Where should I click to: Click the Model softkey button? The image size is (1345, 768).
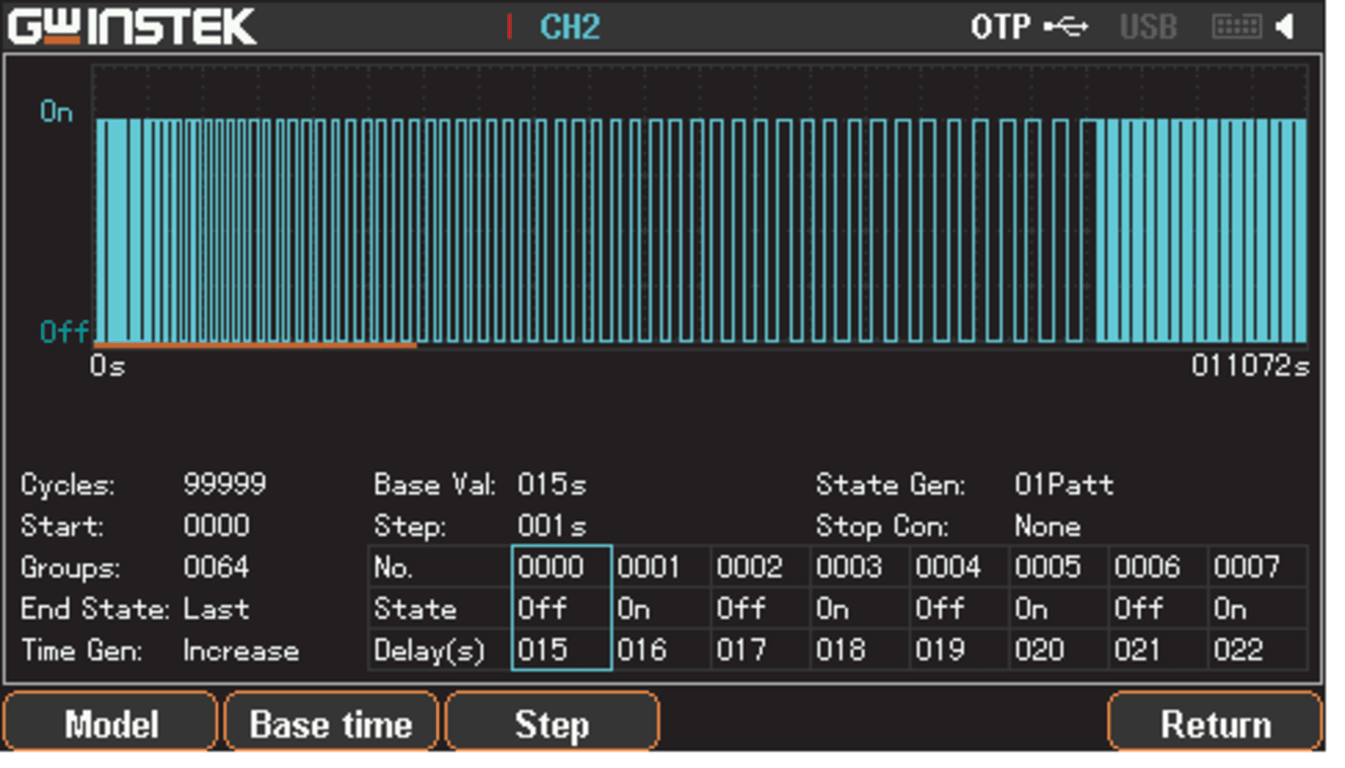coord(110,723)
